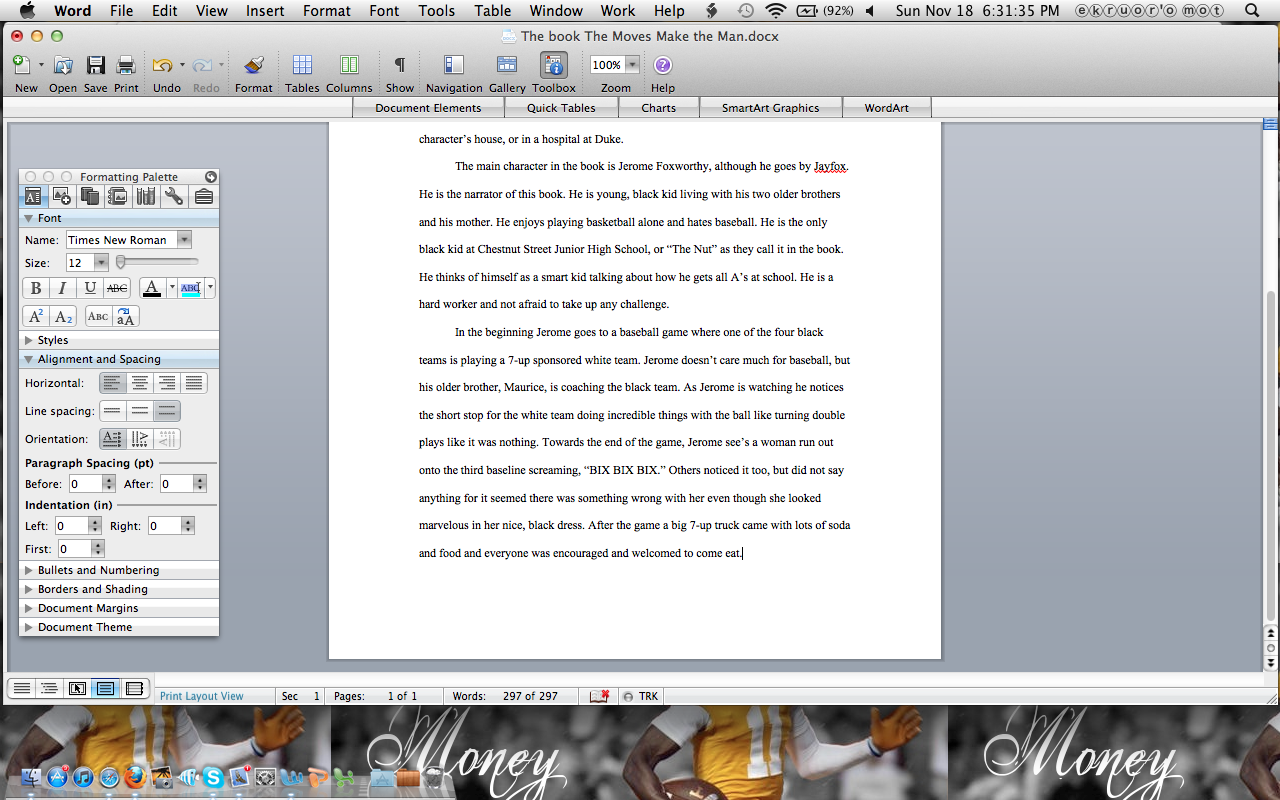The image size is (1280, 800).
Task: Open the Table menu
Action: click(493, 11)
